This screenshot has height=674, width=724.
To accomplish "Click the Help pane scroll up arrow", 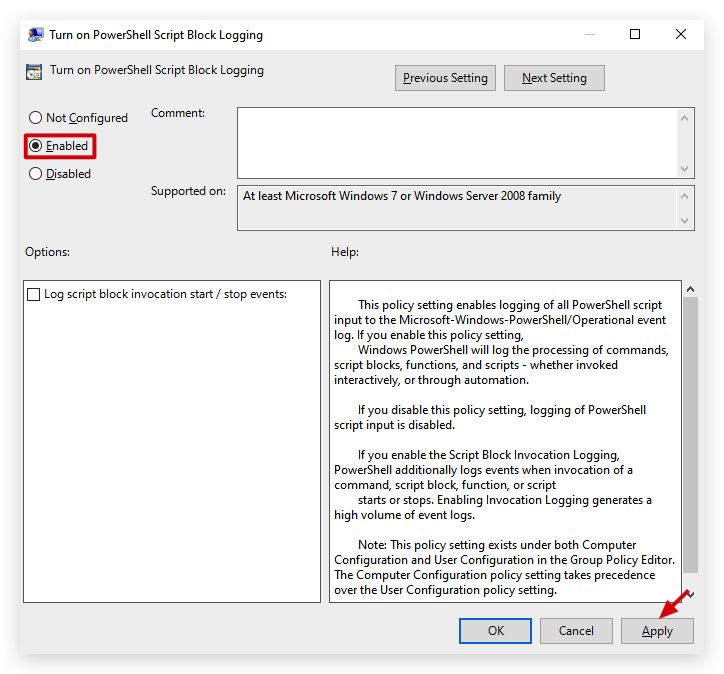I will (x=690, y=289).
